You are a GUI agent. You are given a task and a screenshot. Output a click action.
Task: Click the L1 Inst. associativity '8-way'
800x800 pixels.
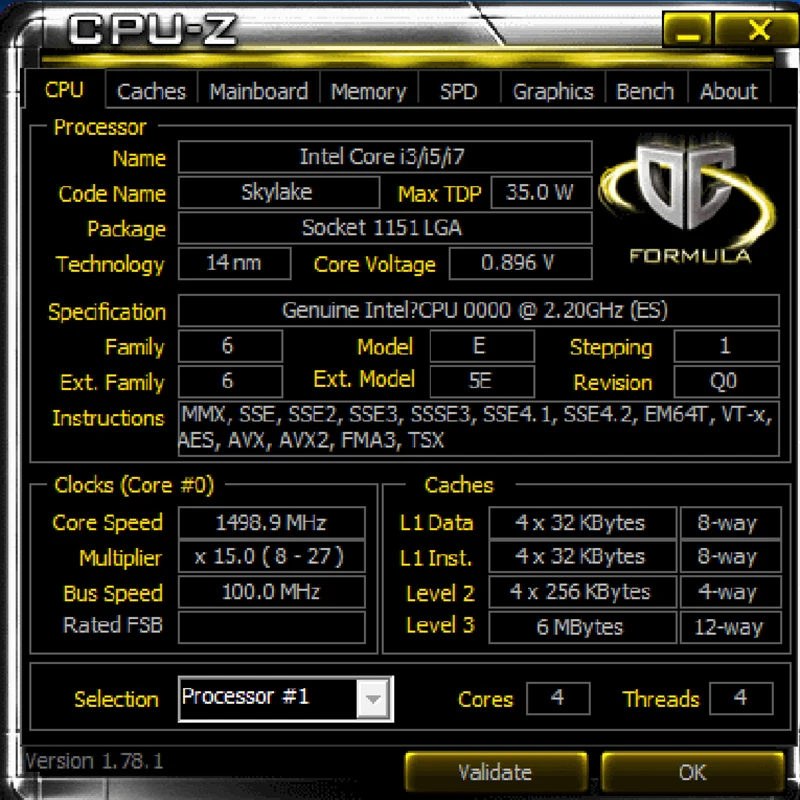731,557
